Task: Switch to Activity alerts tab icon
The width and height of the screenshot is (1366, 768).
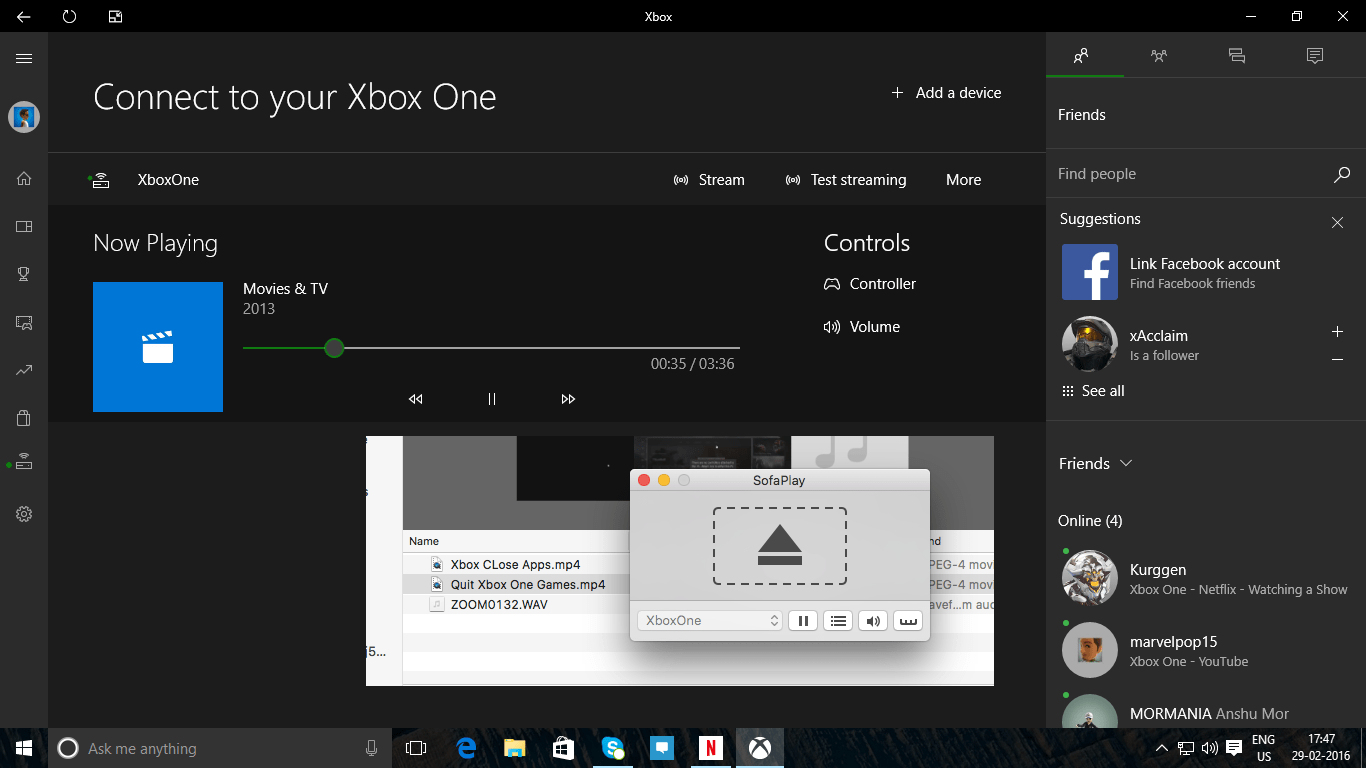Action: [1315, 56]
